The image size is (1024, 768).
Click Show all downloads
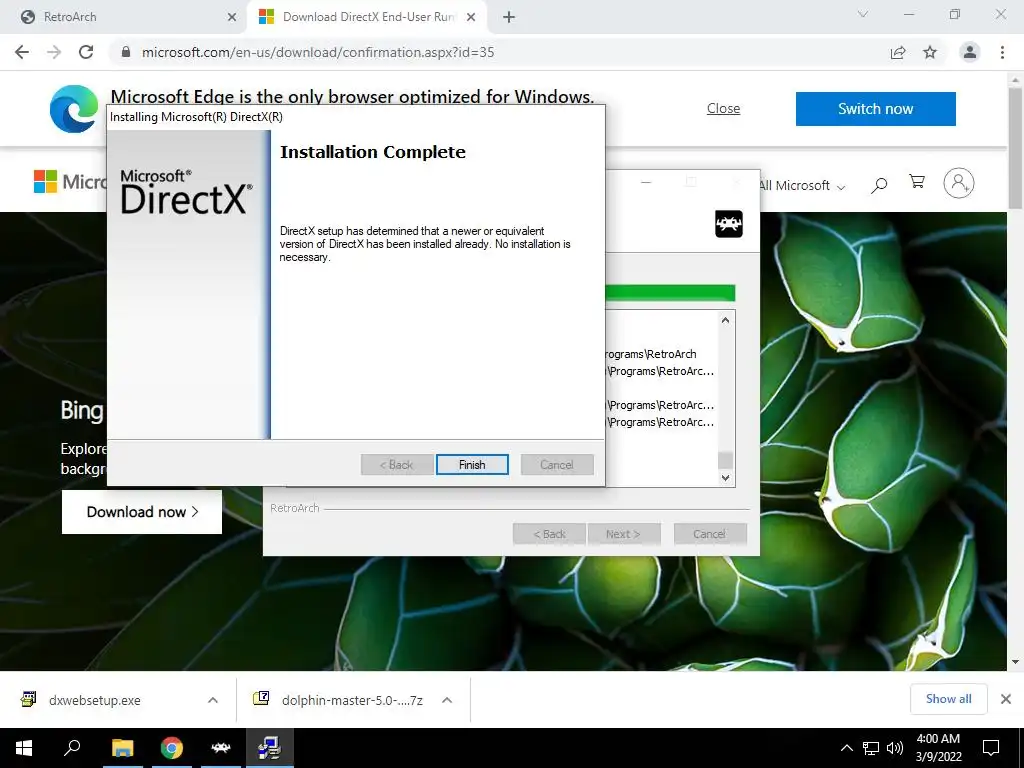click(948, 699)
